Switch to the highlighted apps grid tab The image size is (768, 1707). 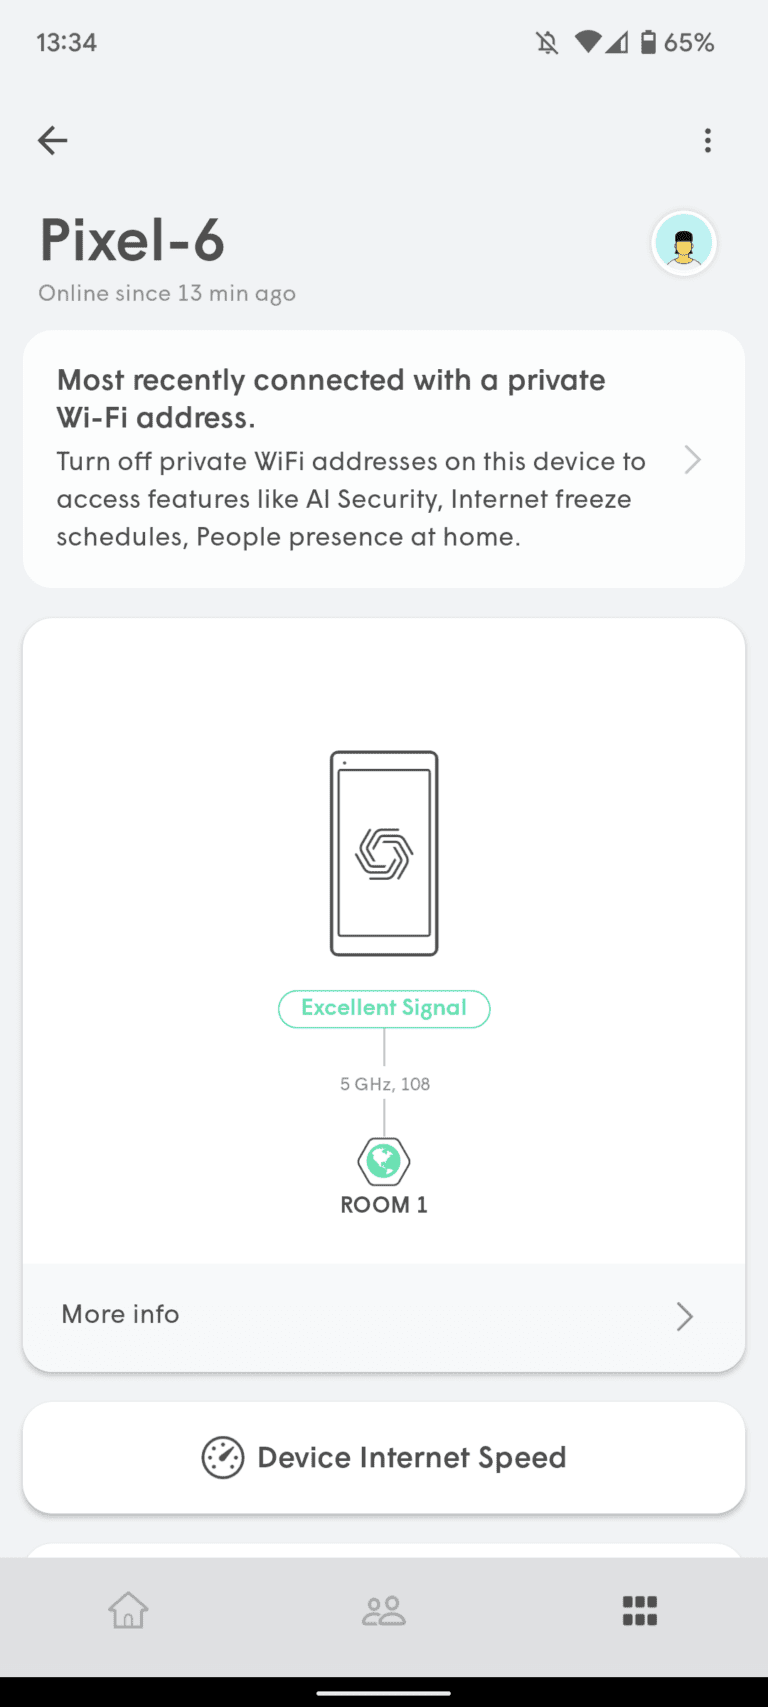[x=639, y=1610]
